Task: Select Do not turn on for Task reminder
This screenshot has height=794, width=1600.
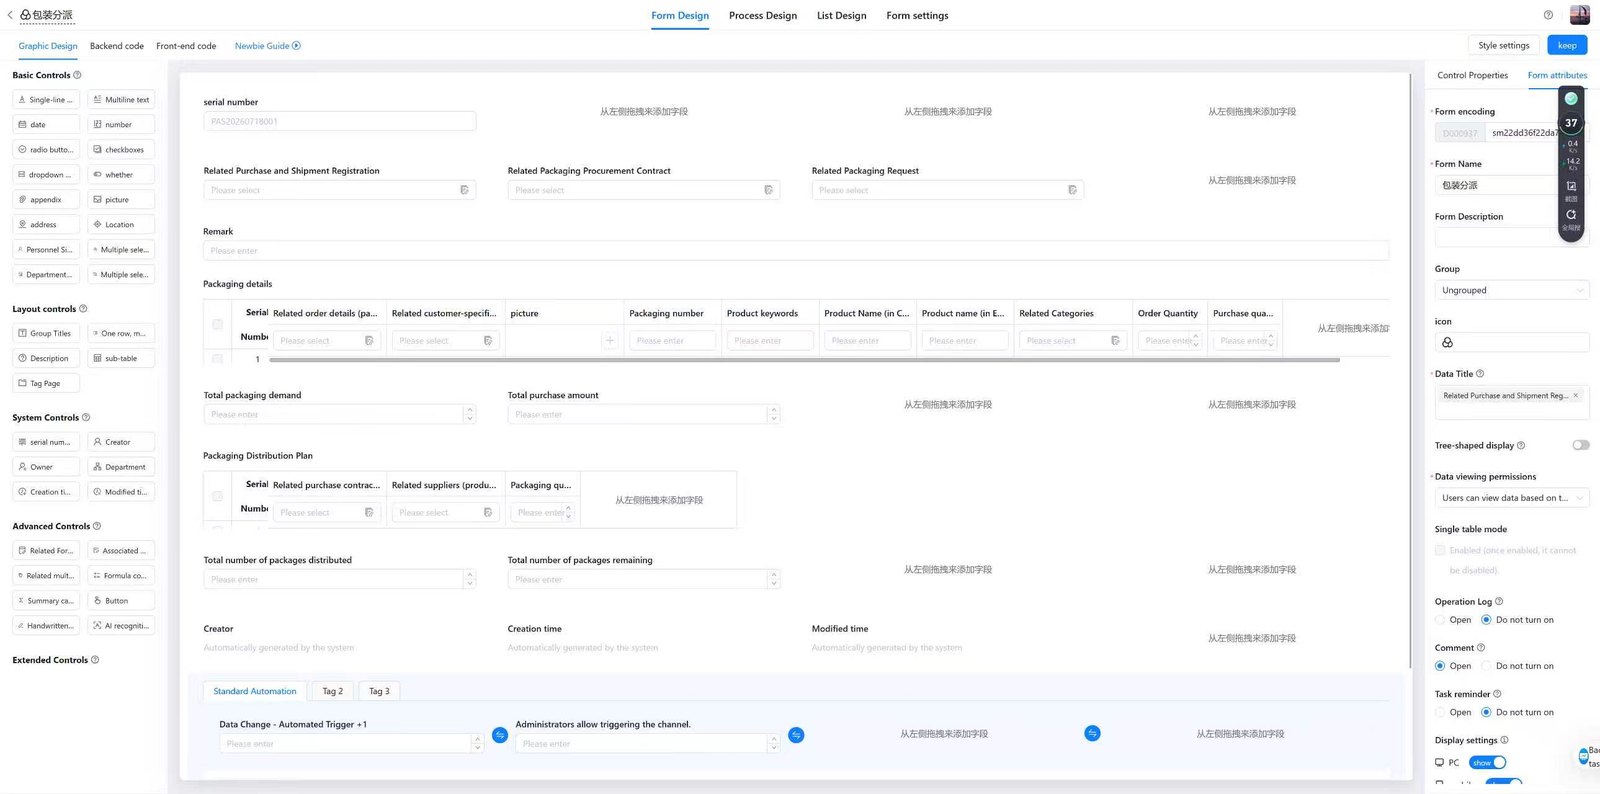Action: [x=1486, y=713]
